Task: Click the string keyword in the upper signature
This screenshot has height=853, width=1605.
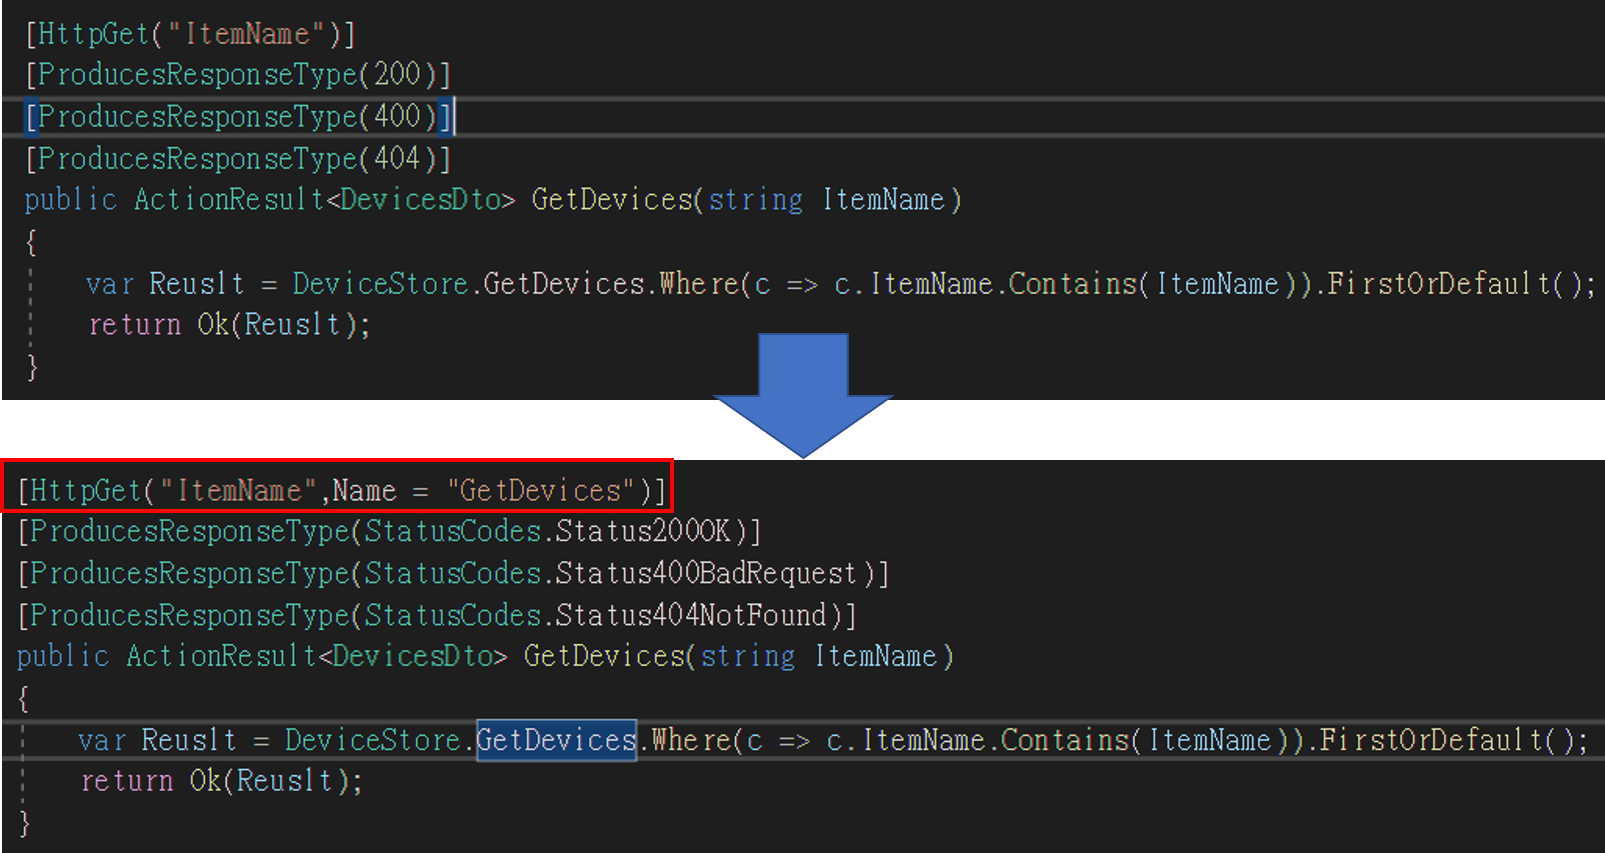Action: 756,200
